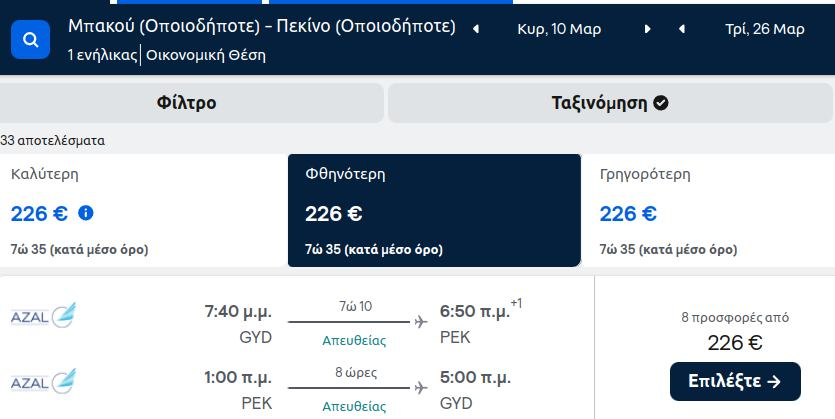The image size is (835, 419).
Task: Select the Καλύτερη sorting tab
Action: (144, 211)
